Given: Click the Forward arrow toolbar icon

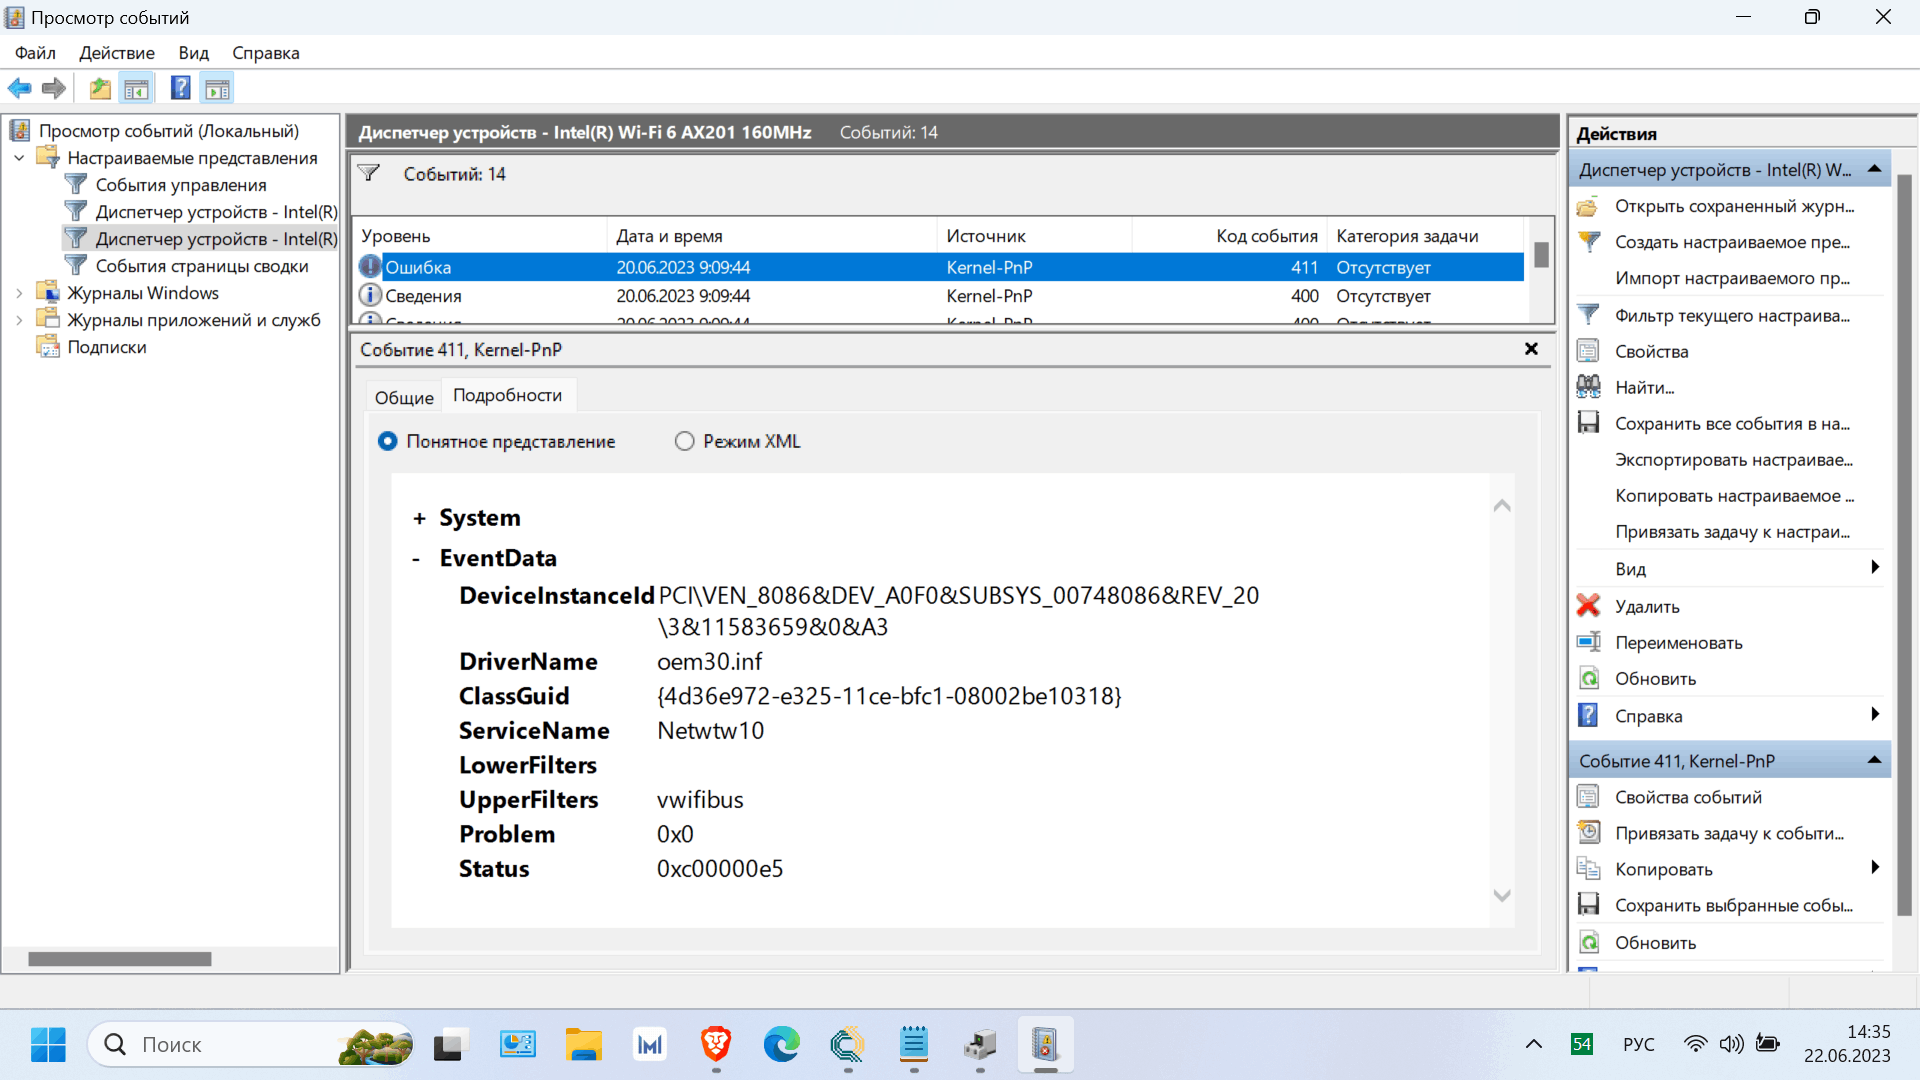Looking at the screenshot, I should pyautogui.click(x=54, y=89).
